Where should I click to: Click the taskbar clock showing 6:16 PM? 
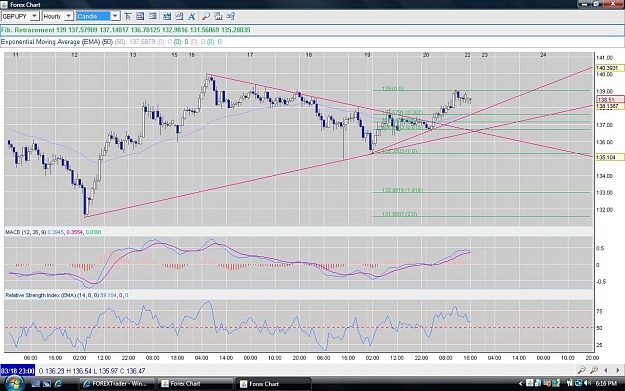[x=606, y=383]
